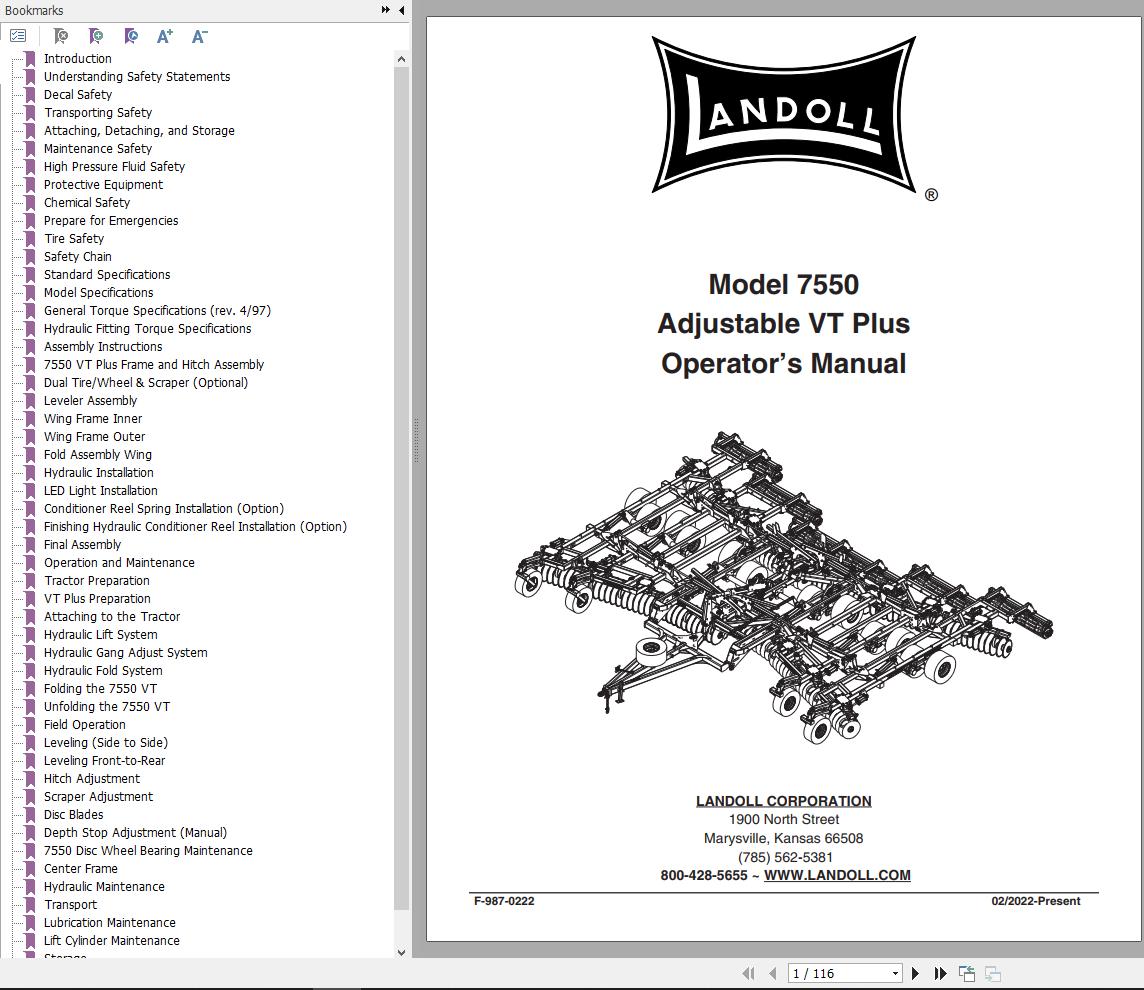This screenshot has height=990, width=1144.
Task: Open the bookmarks options menu icon
Action: coord(18,36)
